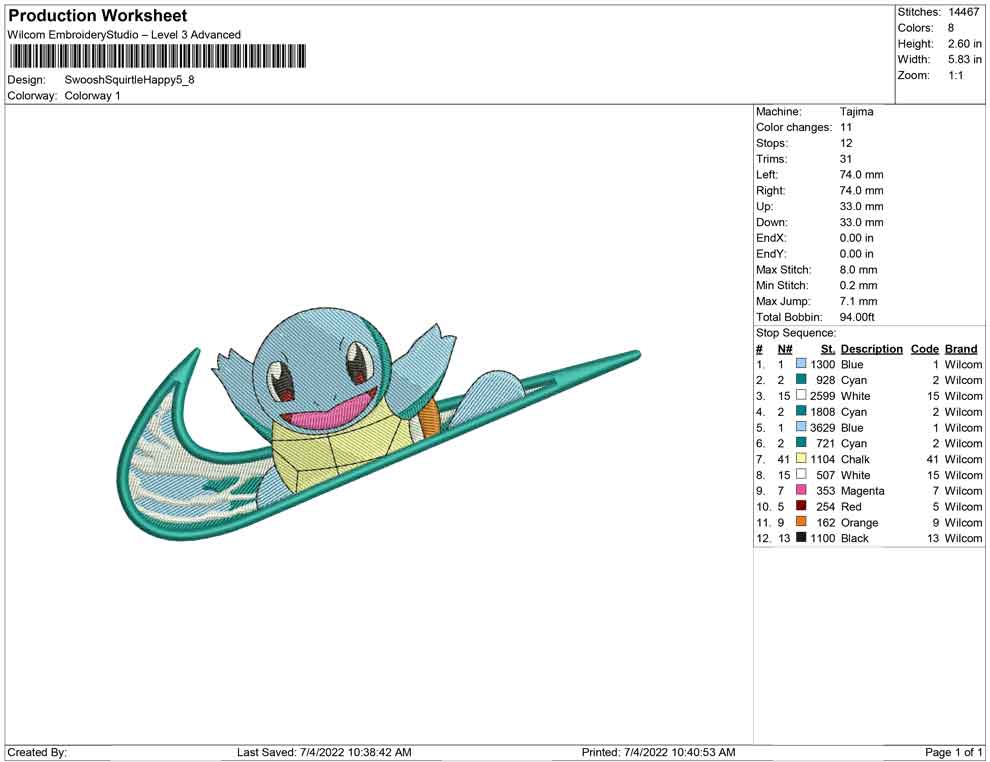Click the Min Stitch value "0.2 mm"

[859, 285]
